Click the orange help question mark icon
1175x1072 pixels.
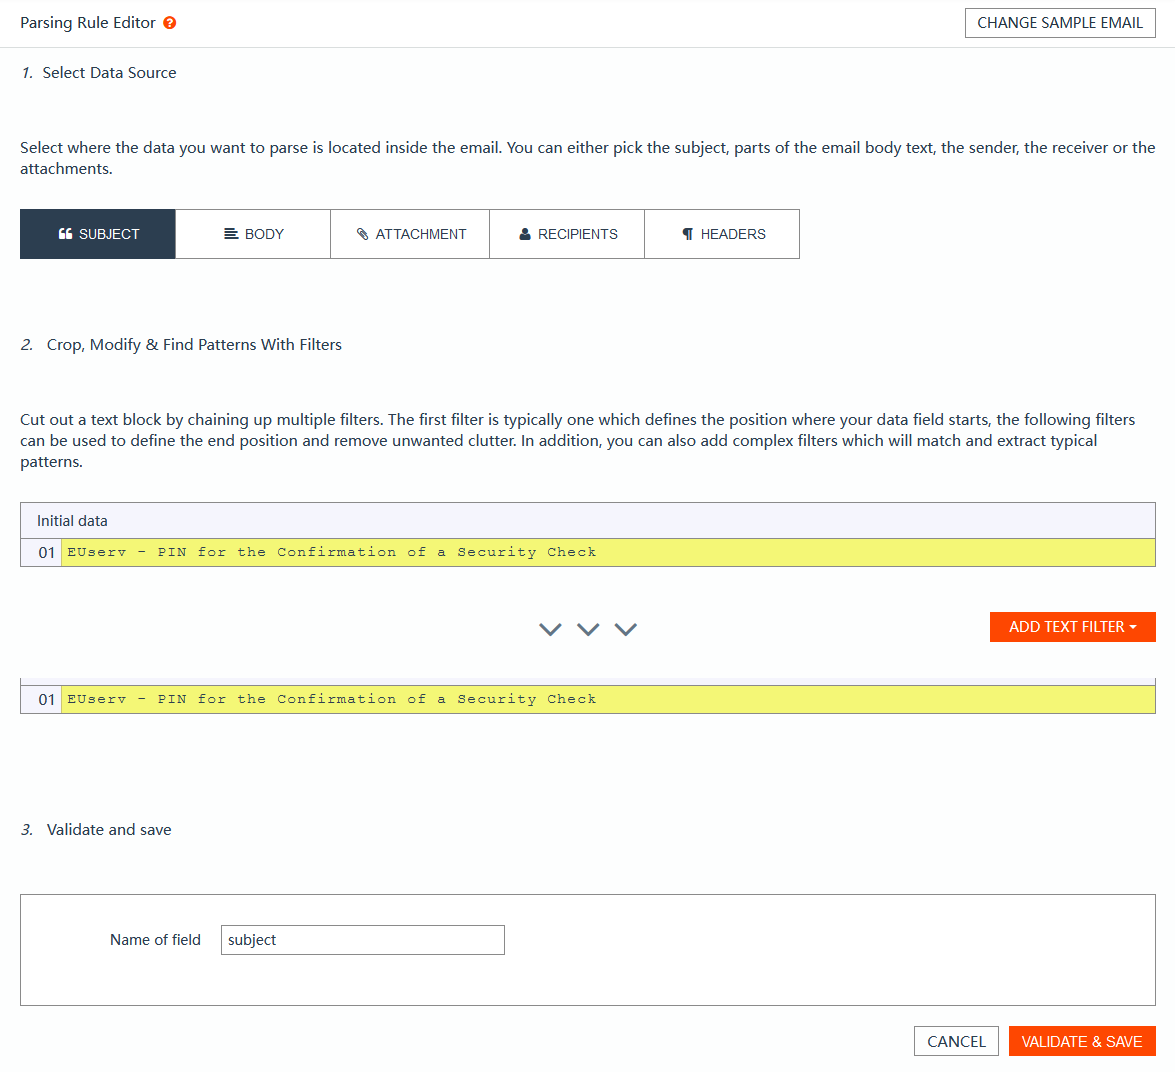(170, 23)
